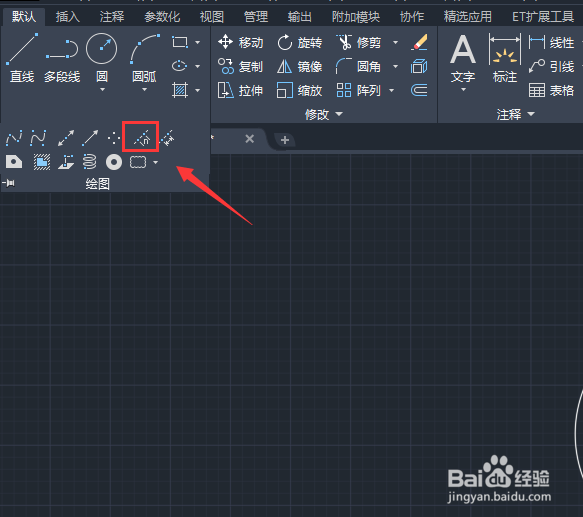Open the 圆角 (Fillet) dropdown arrow

coord(396,67)
